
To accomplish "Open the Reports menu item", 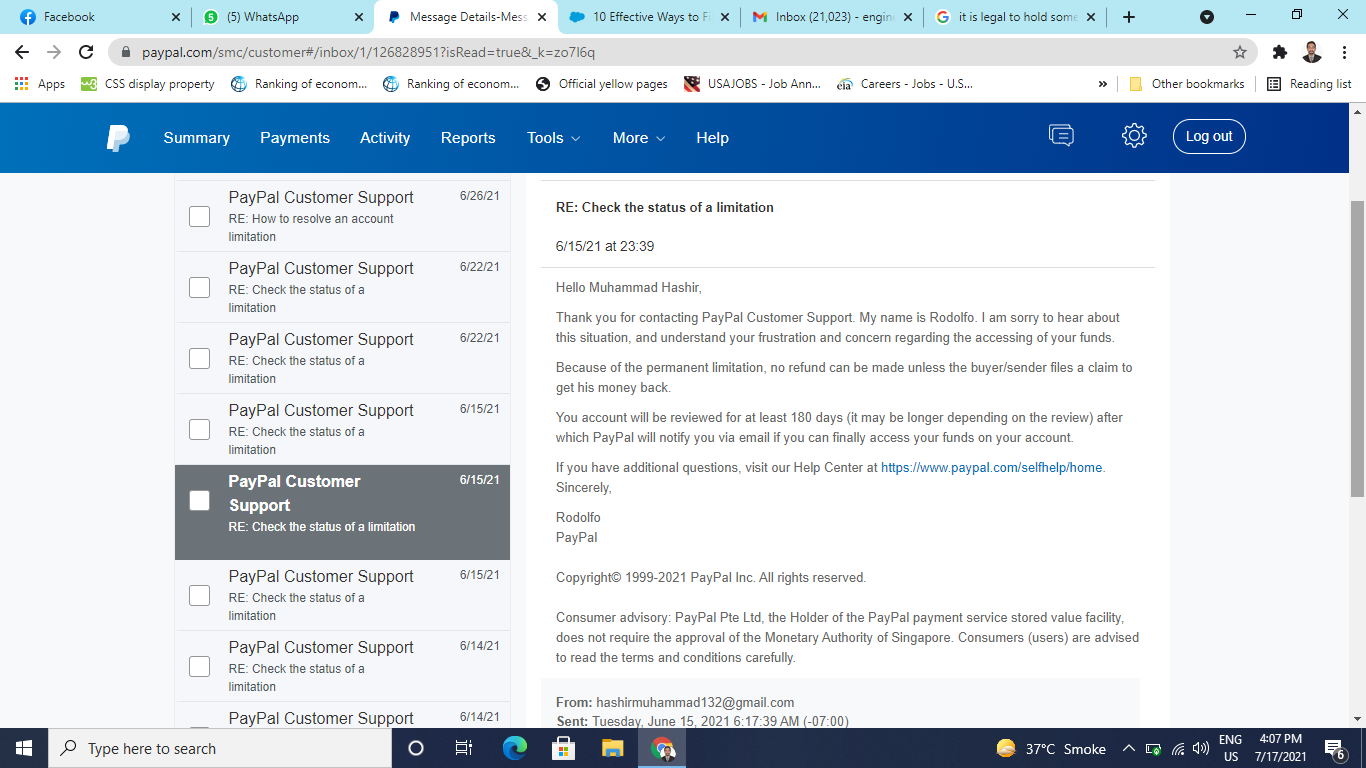I will [468, 138].
